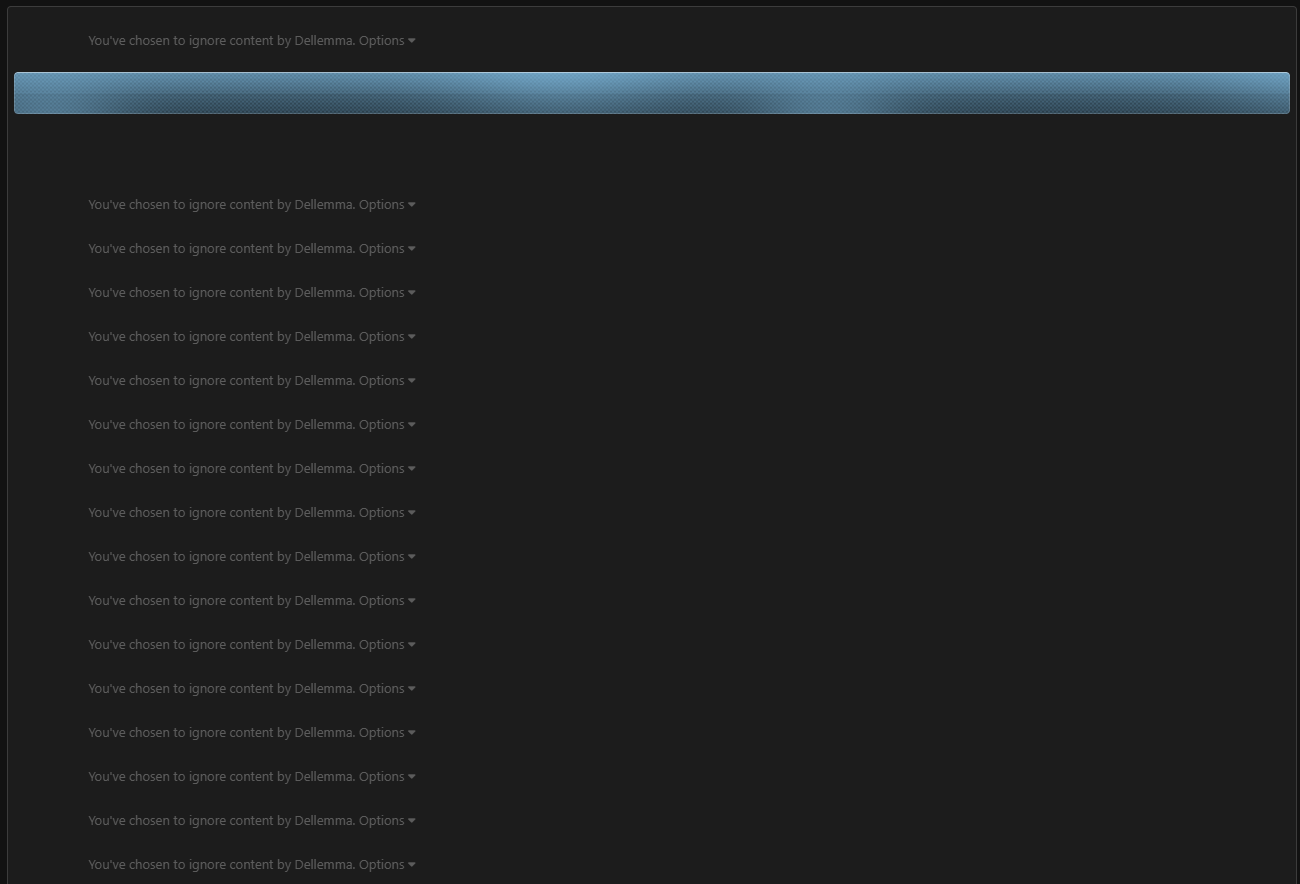Image resolution: width=1300 pixels, height=884 pixels.
Task: Open the Options dropdown above the blue bar
Action: coord(387,41)
